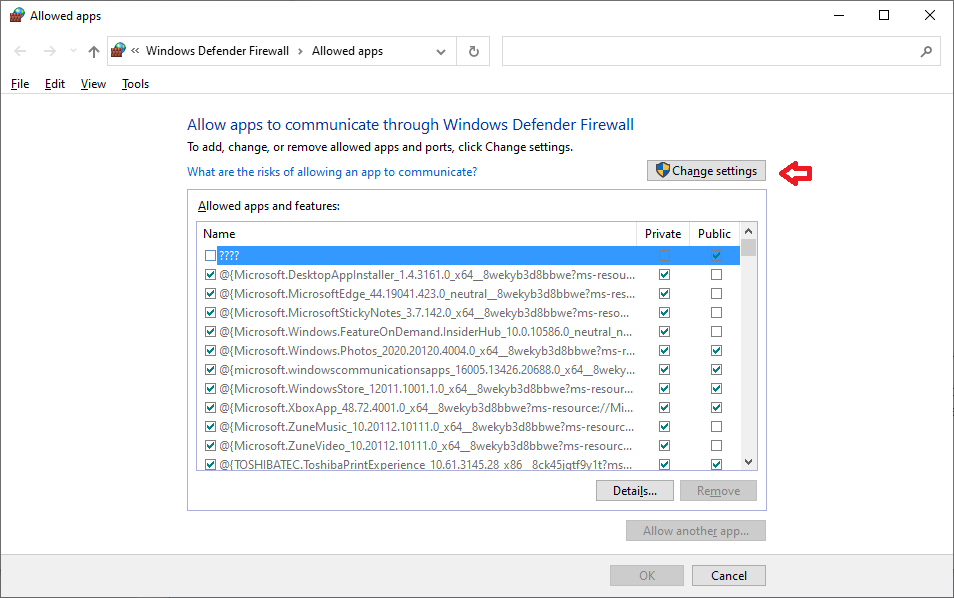Screen dimensions: 954x598
Task: Click the scroll down arrow of the apps list
Action: (x=748, y=462)
